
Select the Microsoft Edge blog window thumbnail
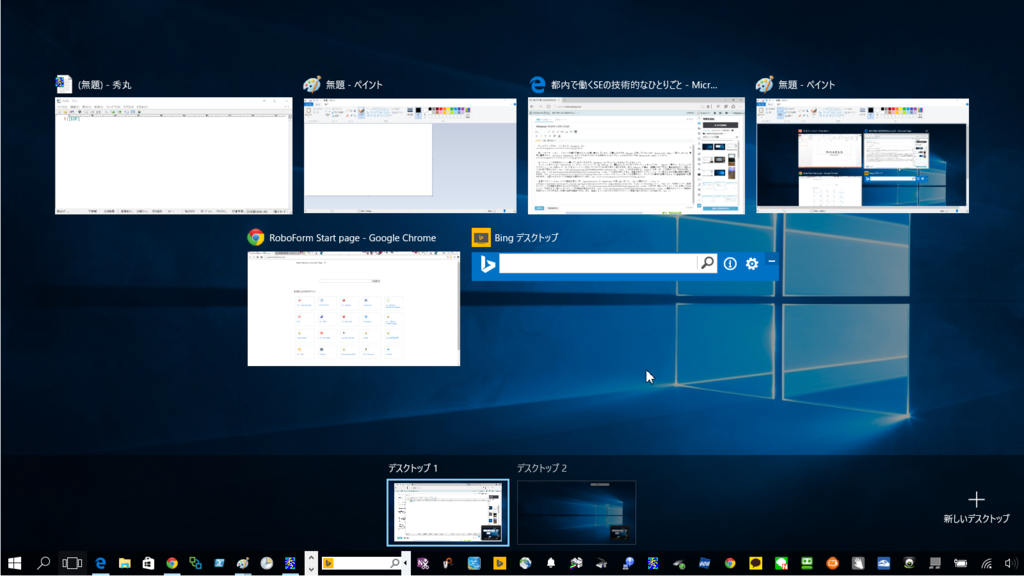click(x=636, y=156)
